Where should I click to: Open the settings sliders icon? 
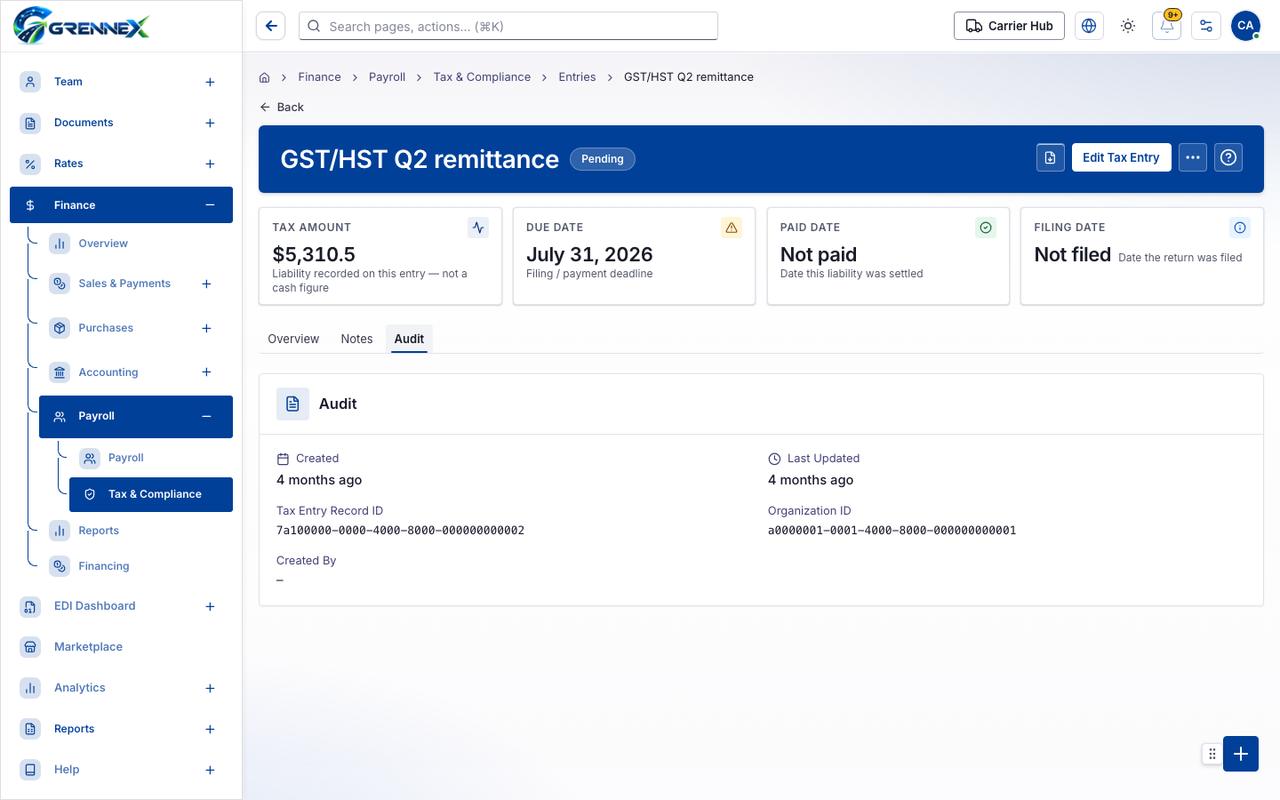pos(1206,26)
